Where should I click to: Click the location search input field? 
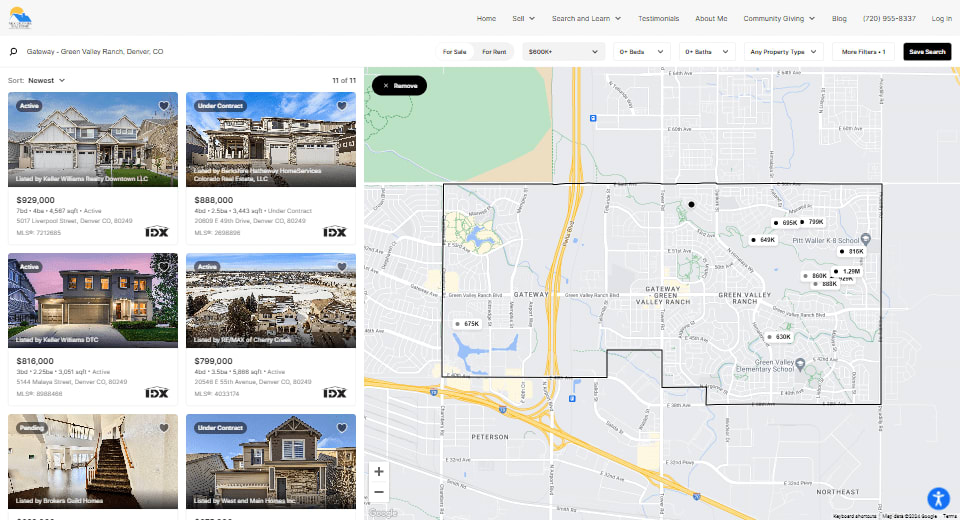[x=227, y=52]
